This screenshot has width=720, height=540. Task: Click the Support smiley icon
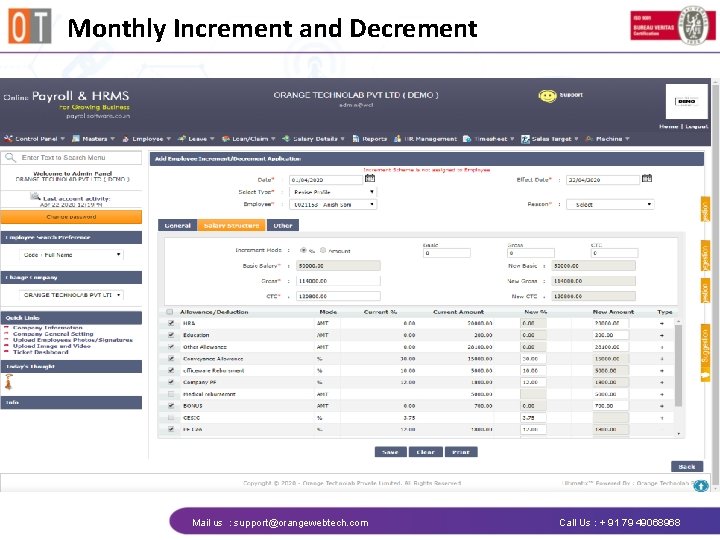547,96
